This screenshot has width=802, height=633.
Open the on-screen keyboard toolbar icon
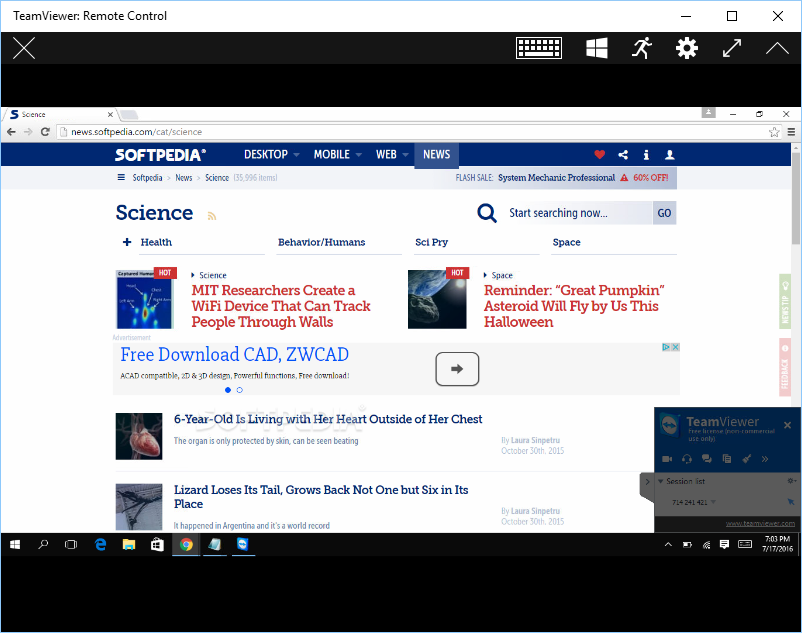click(x=539, y=48)
